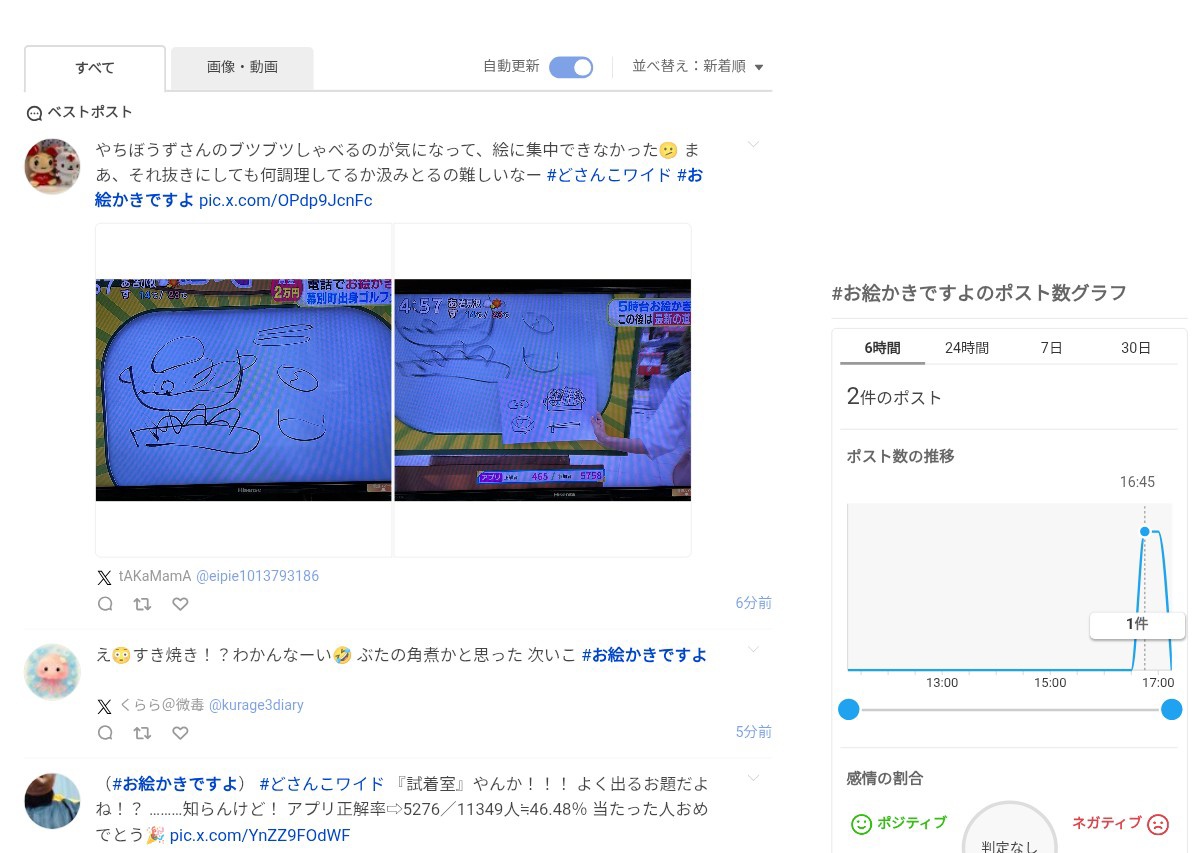Screen dimensions: 1200x853
Task: Click the left handle of graph range slider
Action: coord(849,709)
